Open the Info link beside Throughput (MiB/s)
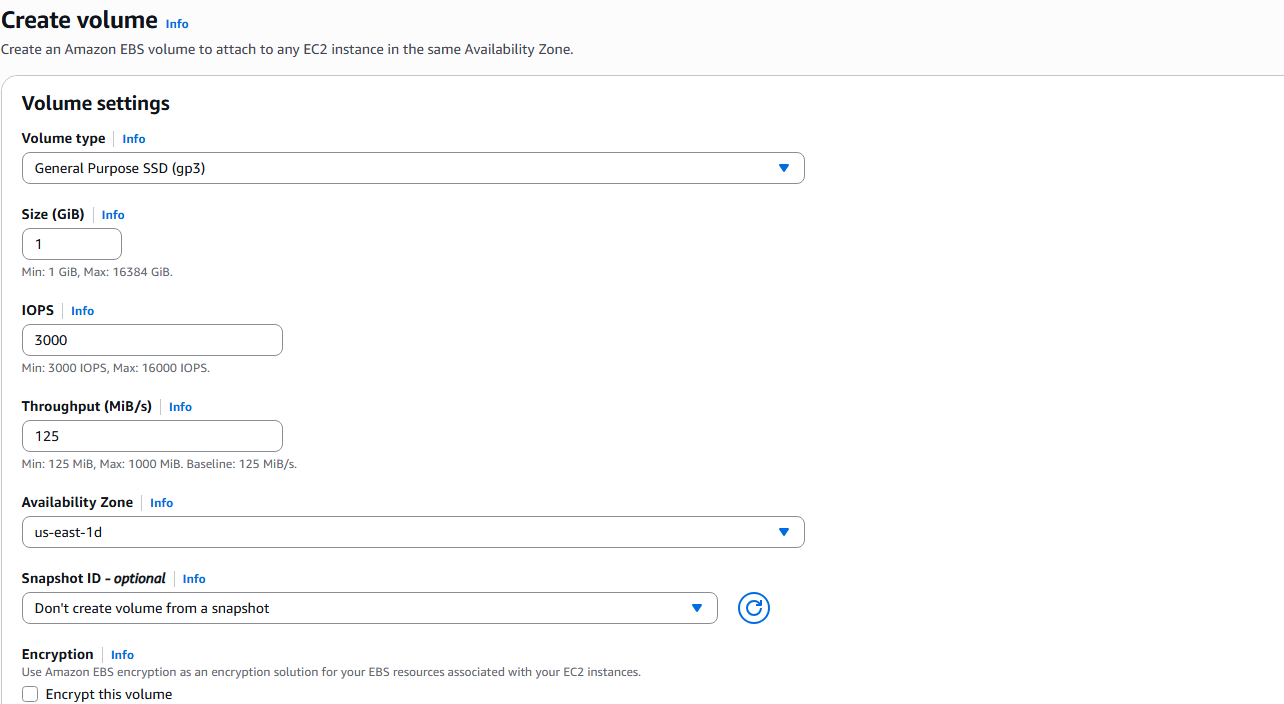The height and width of the screenshot is (704, 1284). coord(180,407)
